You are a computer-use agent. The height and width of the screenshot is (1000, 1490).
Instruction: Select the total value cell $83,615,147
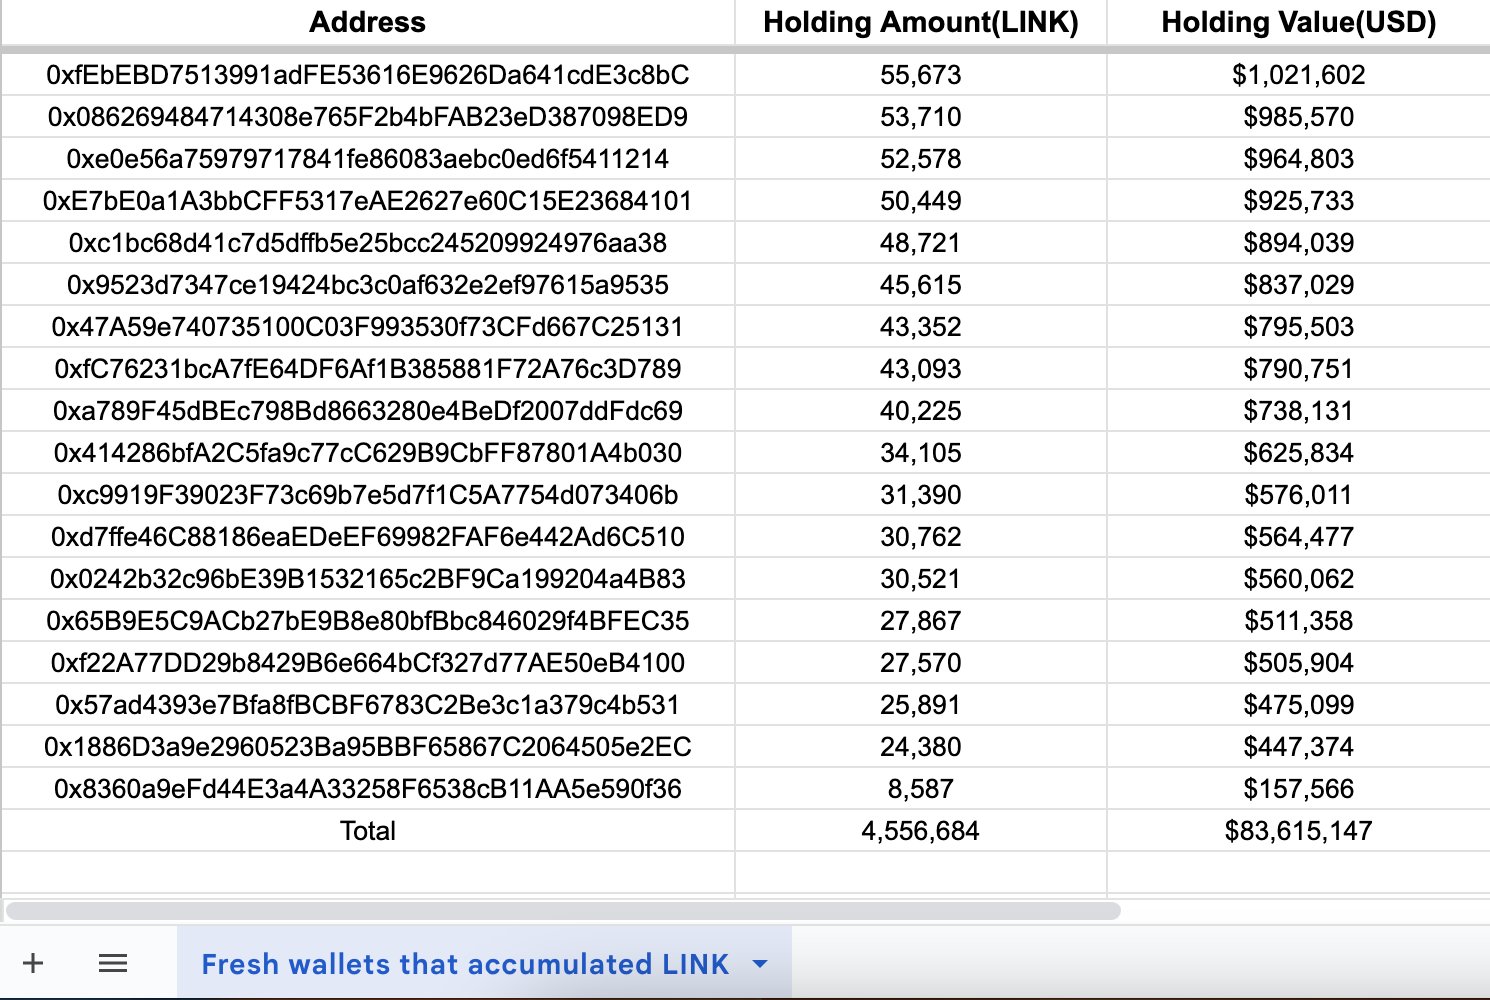coord(1298,831)
